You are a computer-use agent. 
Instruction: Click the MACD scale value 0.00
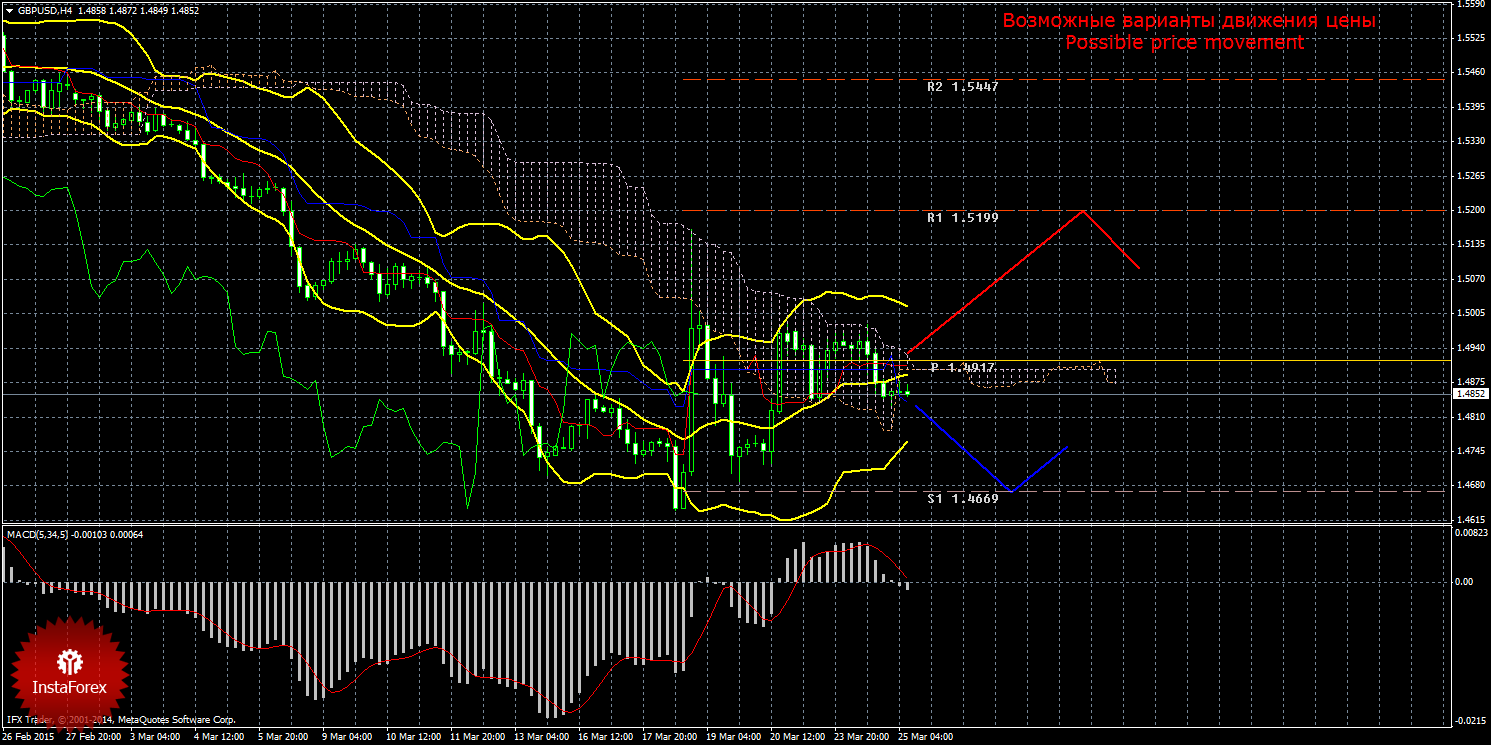pyautogui.click(x=1463, y=581)
